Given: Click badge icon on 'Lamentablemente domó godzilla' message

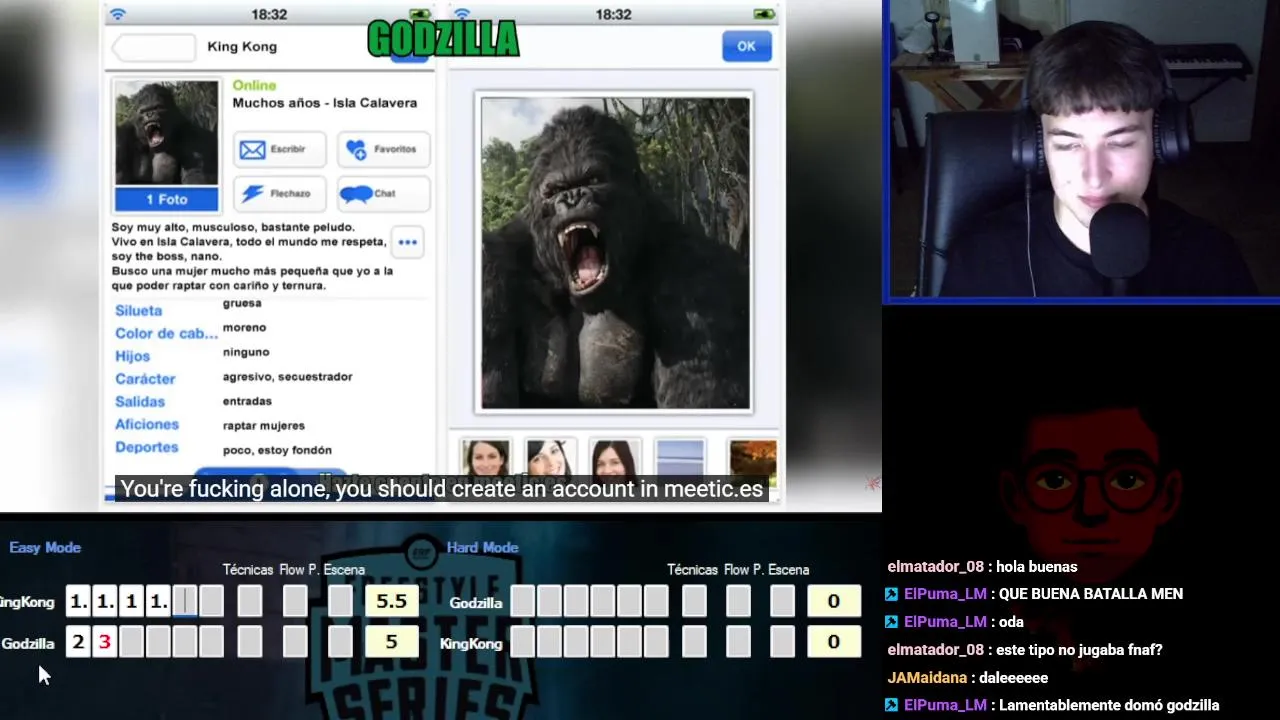Looking at the screenshot, I should coord(891,705).
